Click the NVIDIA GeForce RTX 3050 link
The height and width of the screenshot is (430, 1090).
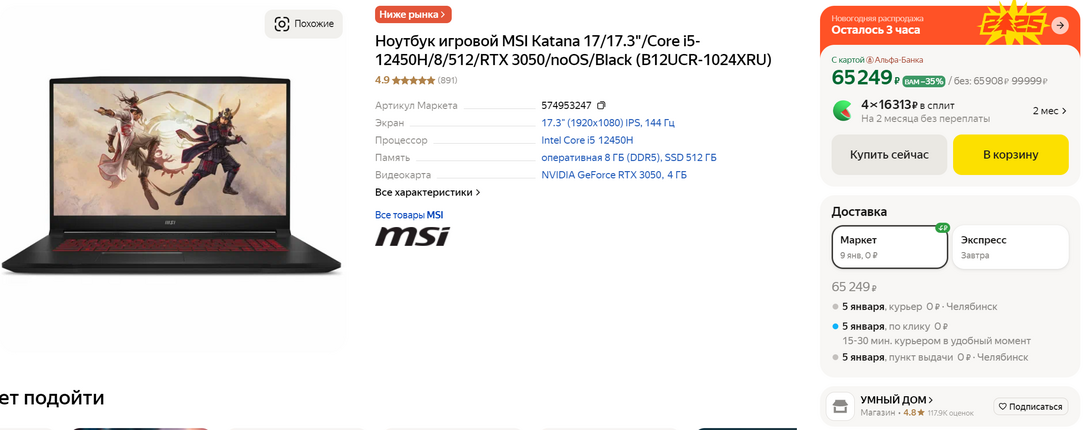tap(614, 175)
